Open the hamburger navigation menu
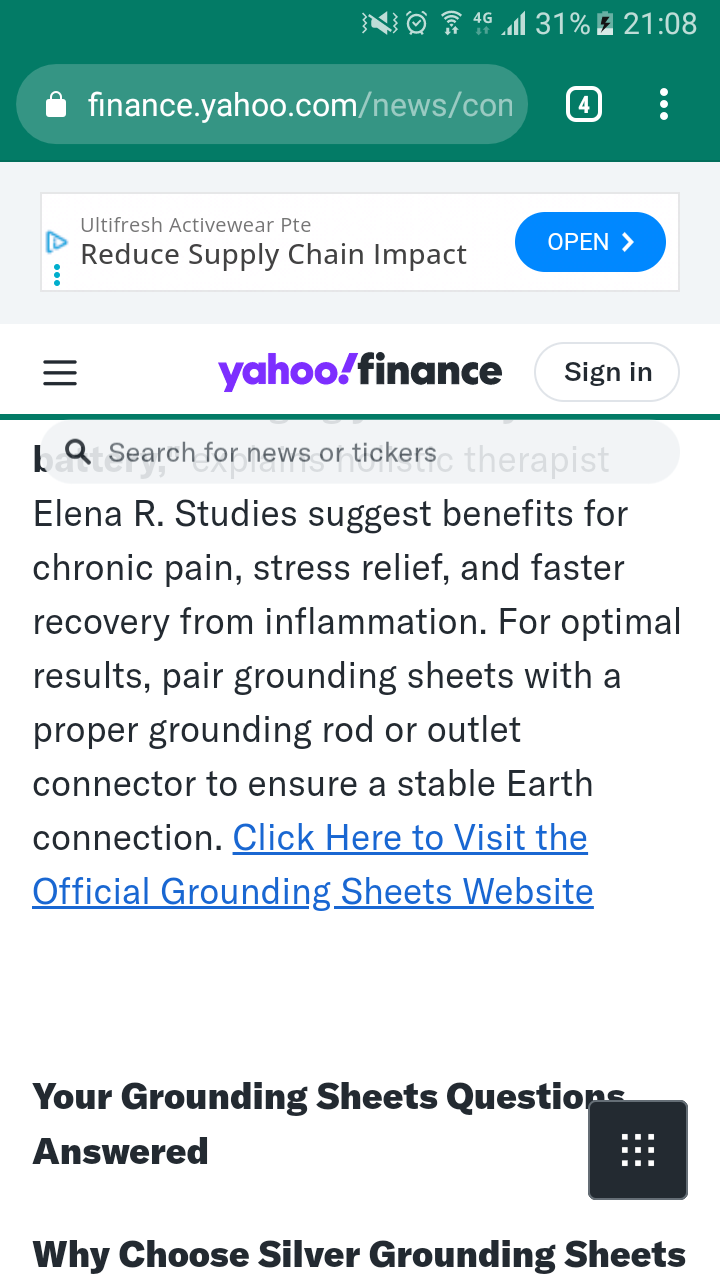This screenshot has height=1280, width=720. click(x=60, y=373)
